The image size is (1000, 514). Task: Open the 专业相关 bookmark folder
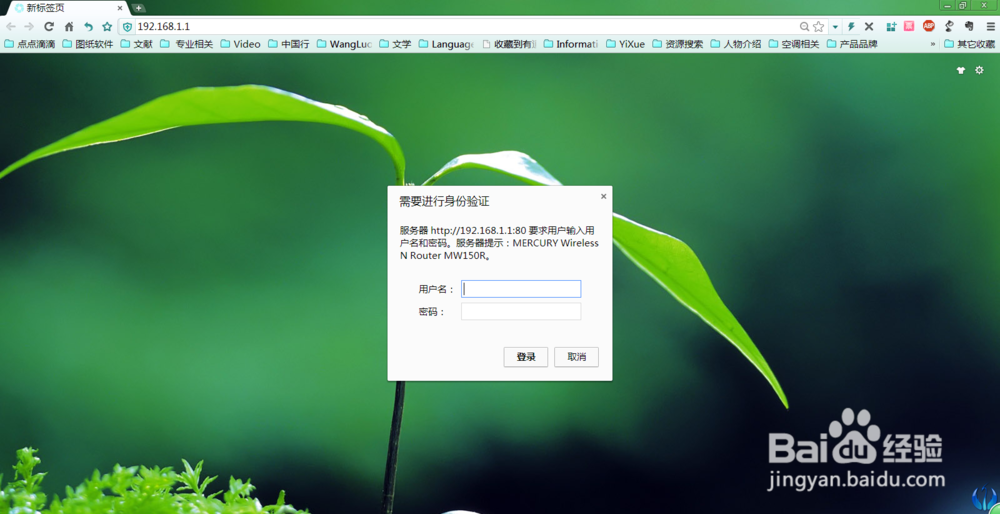[x=187, y=44]
